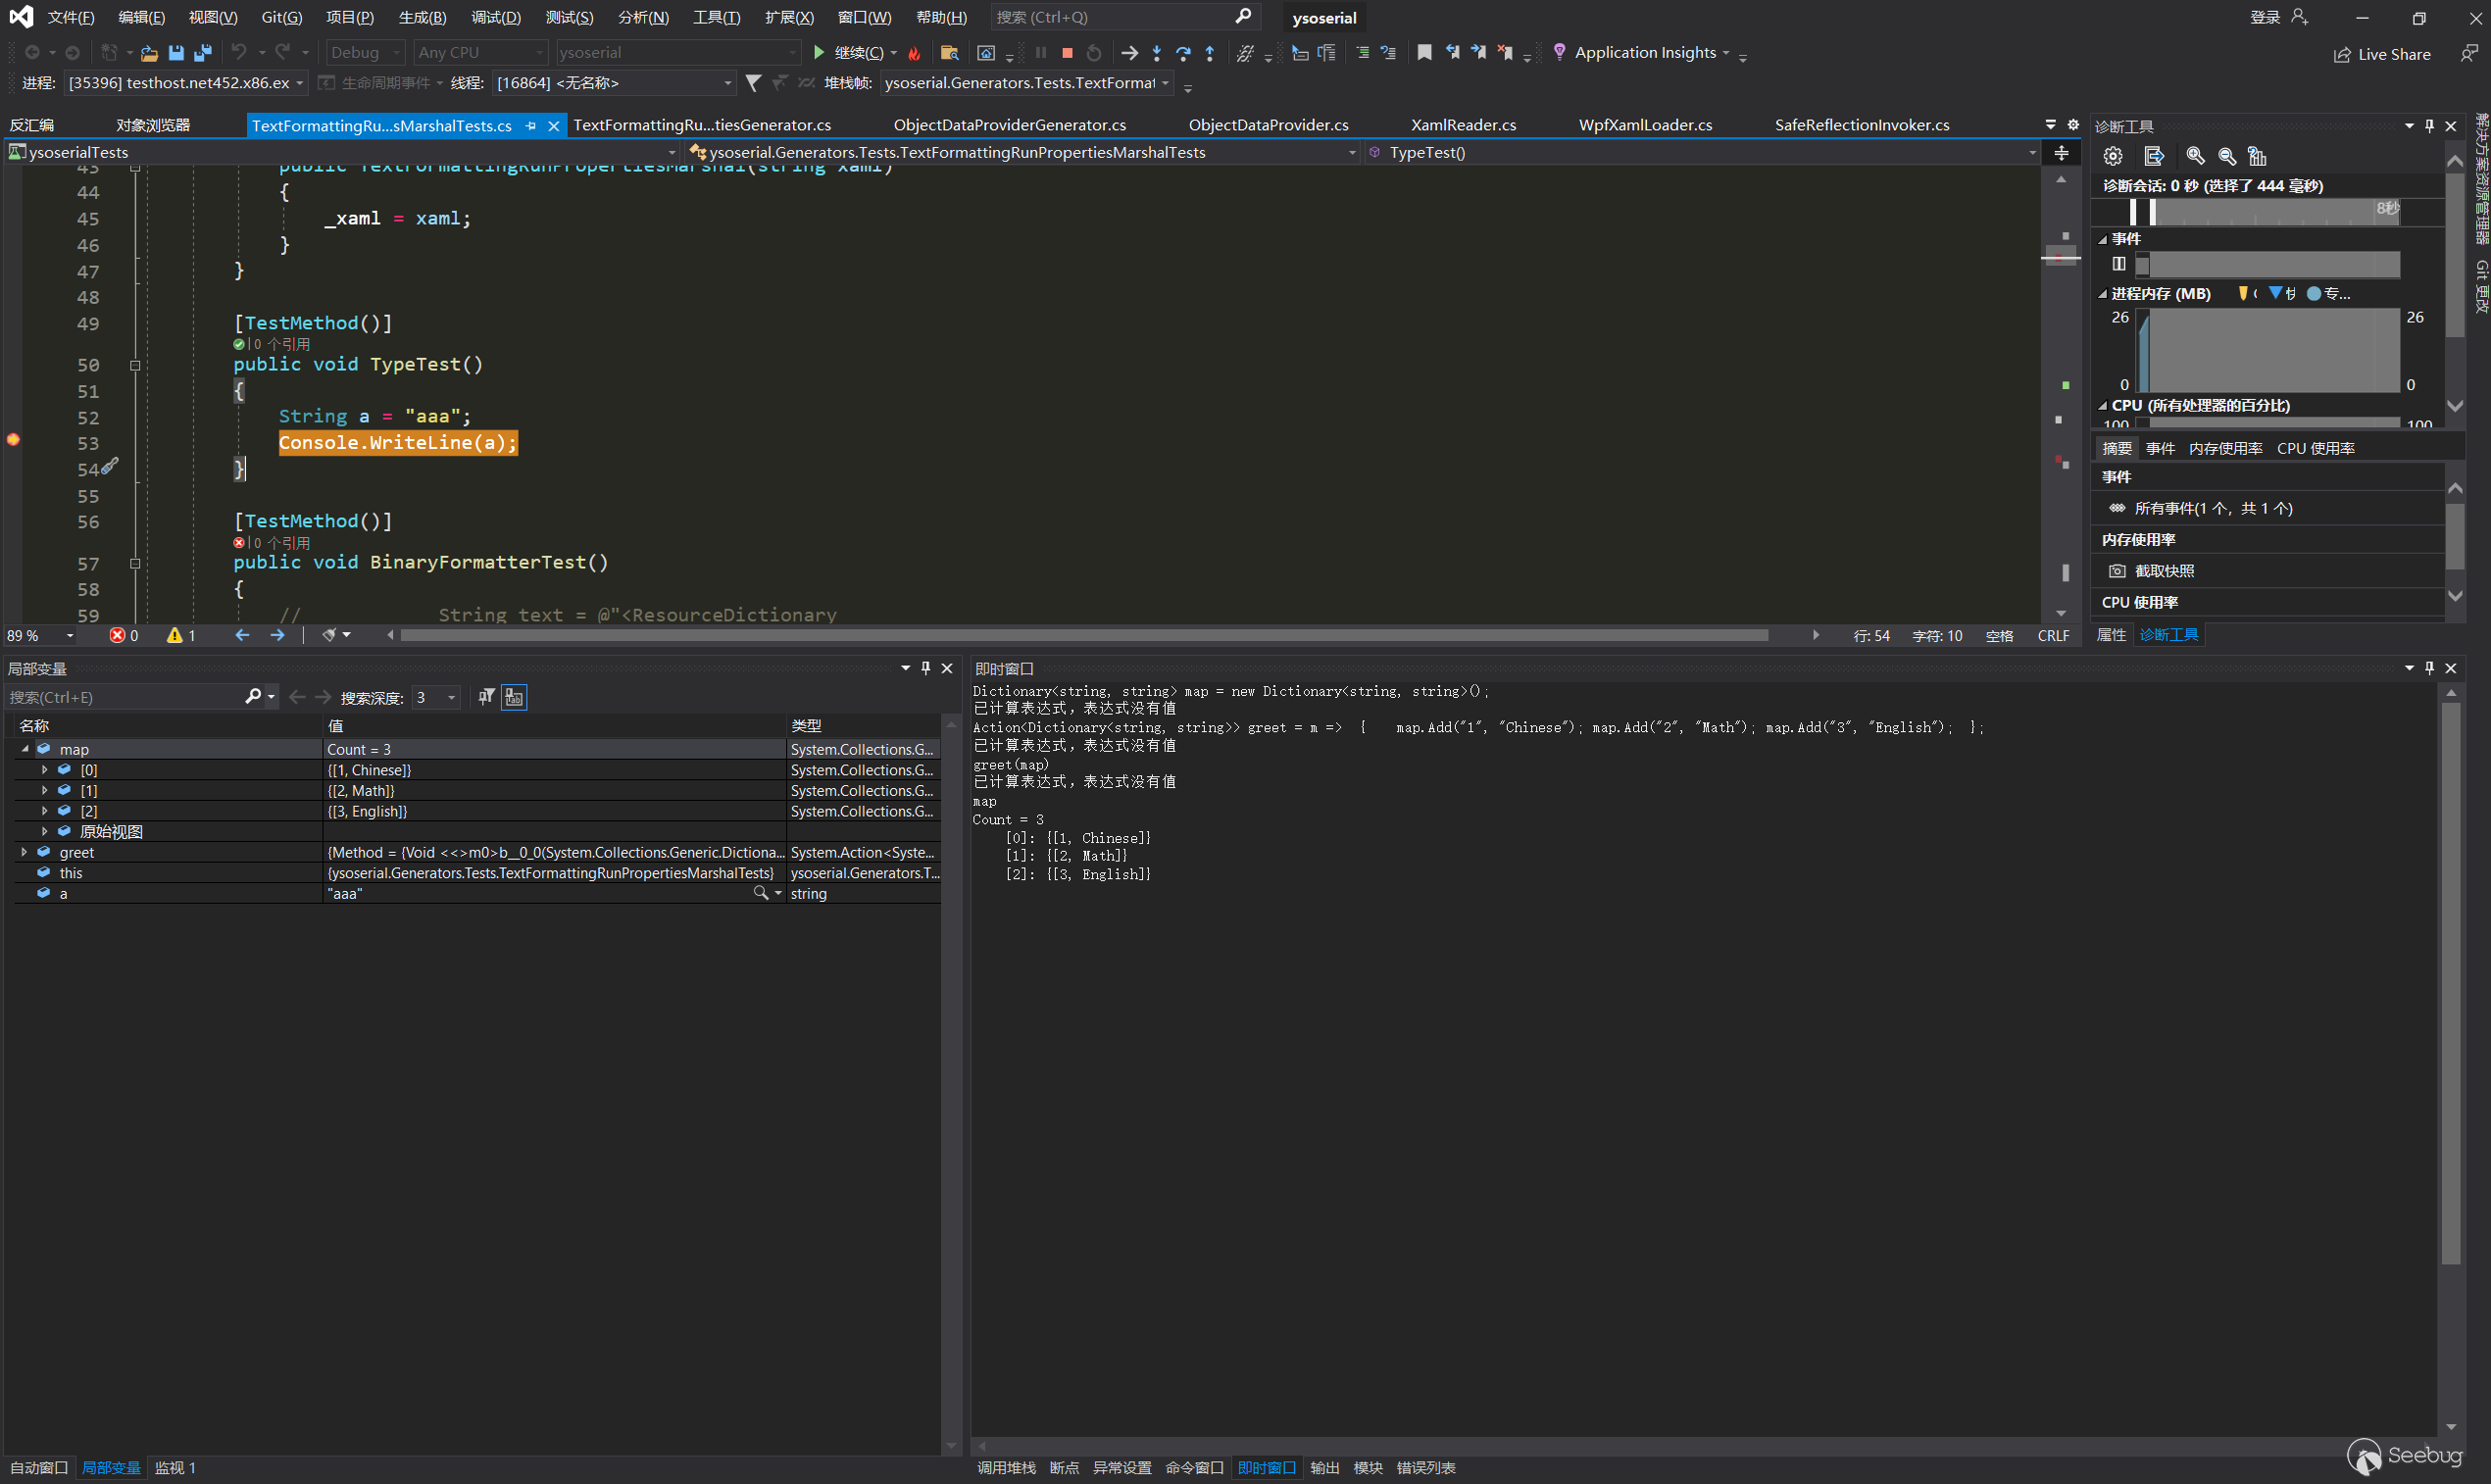Collapse the TypeTest method outline box
The height and width of the screenshot is (1484, 2491).
(x=135, y=366)
